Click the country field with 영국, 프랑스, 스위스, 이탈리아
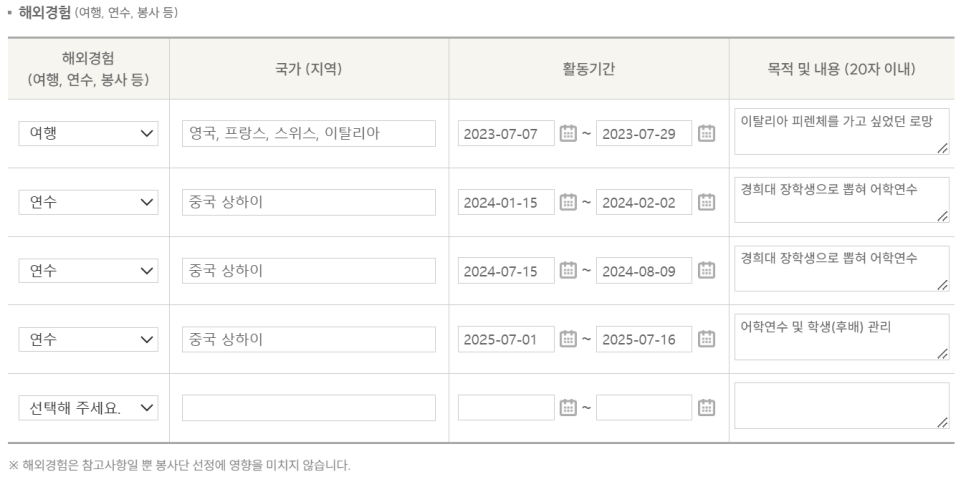Viewport: 966px width, 477px height. click(309, 134)
